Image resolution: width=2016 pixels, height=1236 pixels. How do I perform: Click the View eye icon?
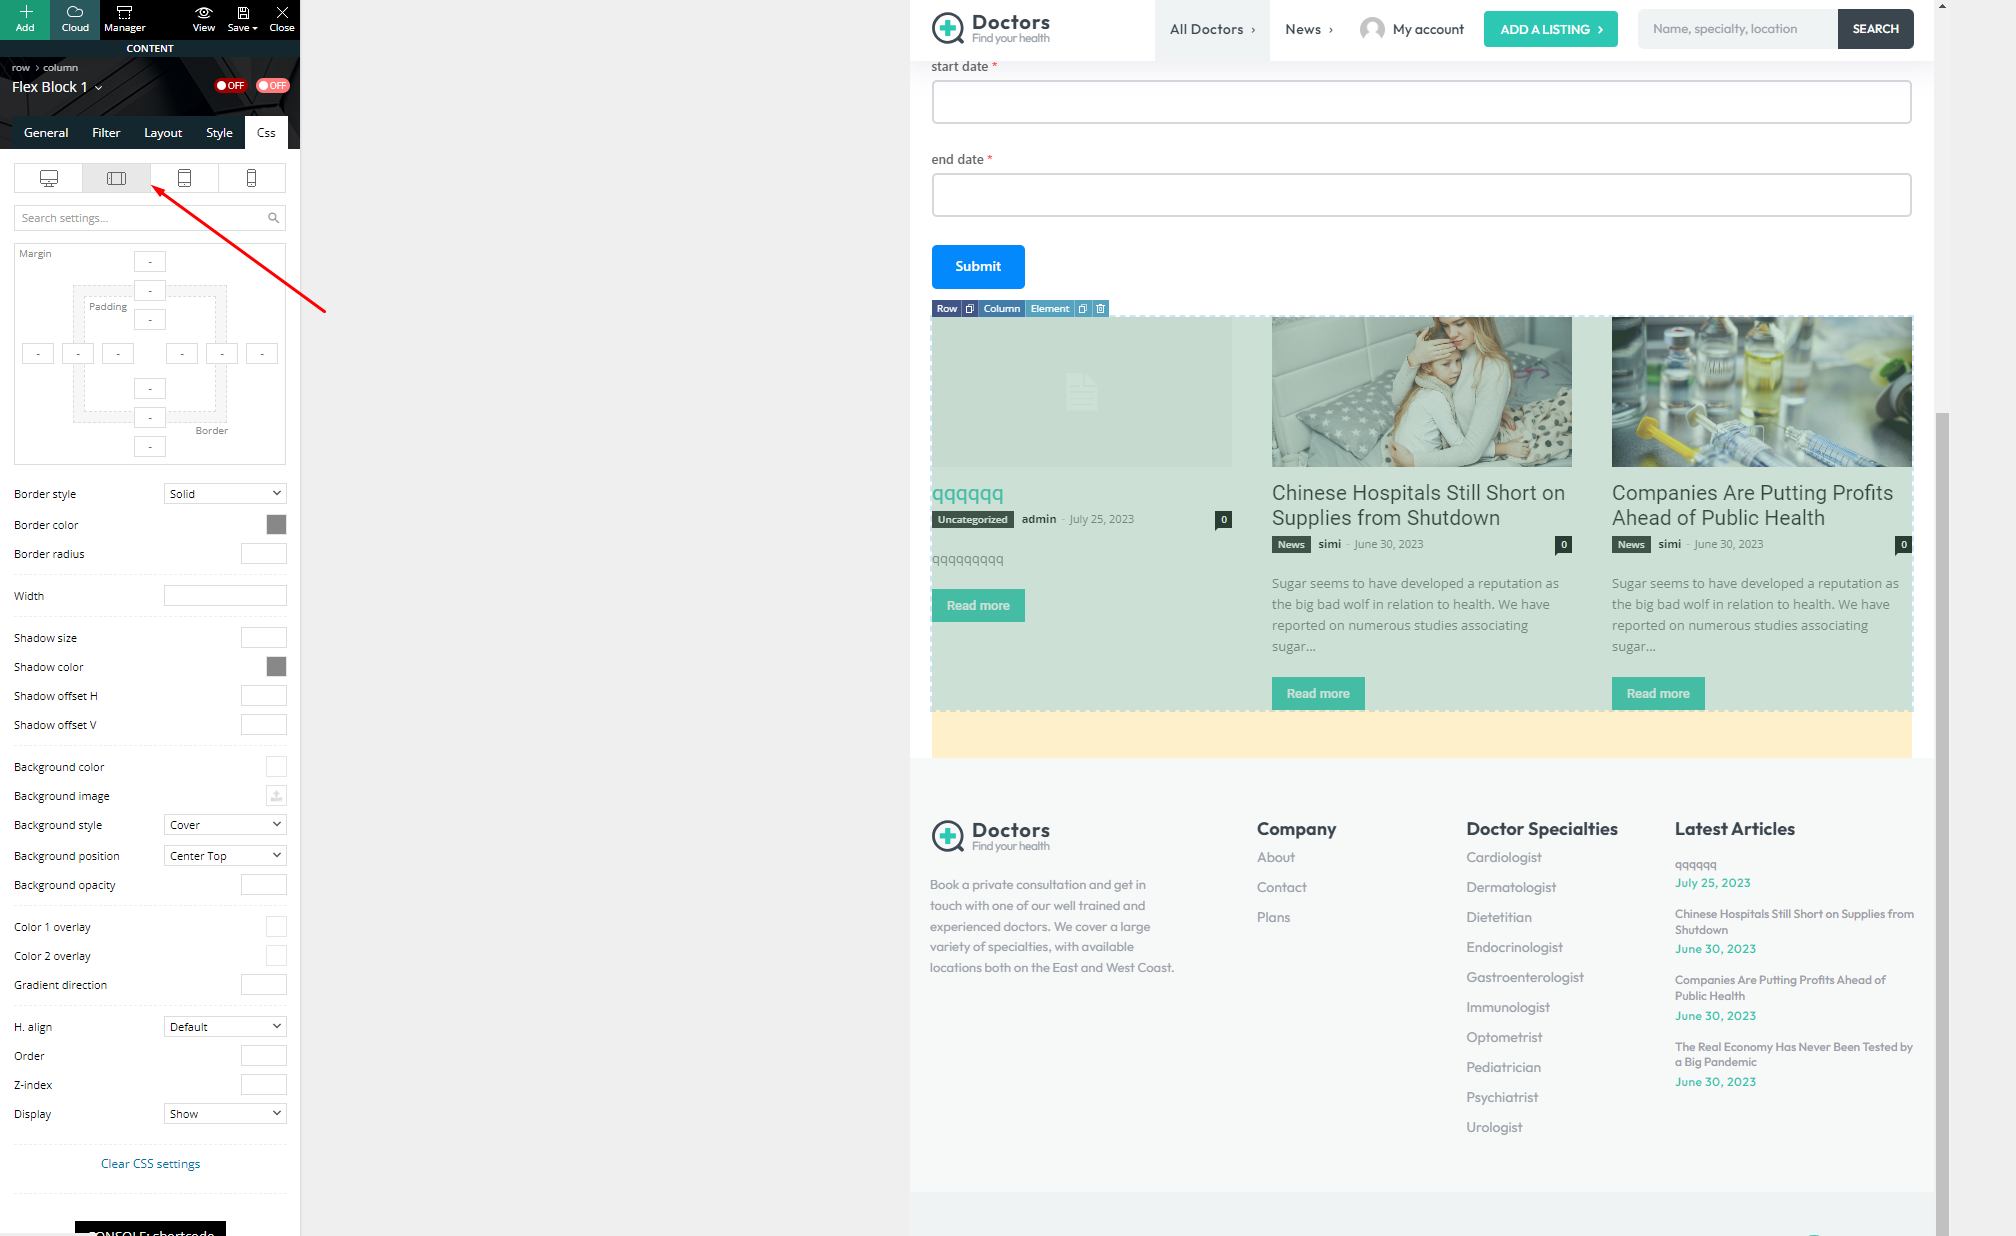tap(203, 13)
